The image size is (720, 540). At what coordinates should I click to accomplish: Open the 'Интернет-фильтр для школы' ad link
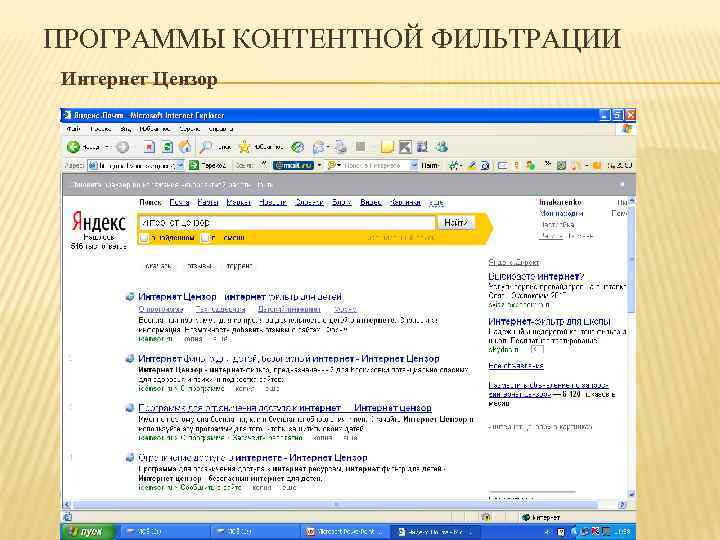click(549, 321)
